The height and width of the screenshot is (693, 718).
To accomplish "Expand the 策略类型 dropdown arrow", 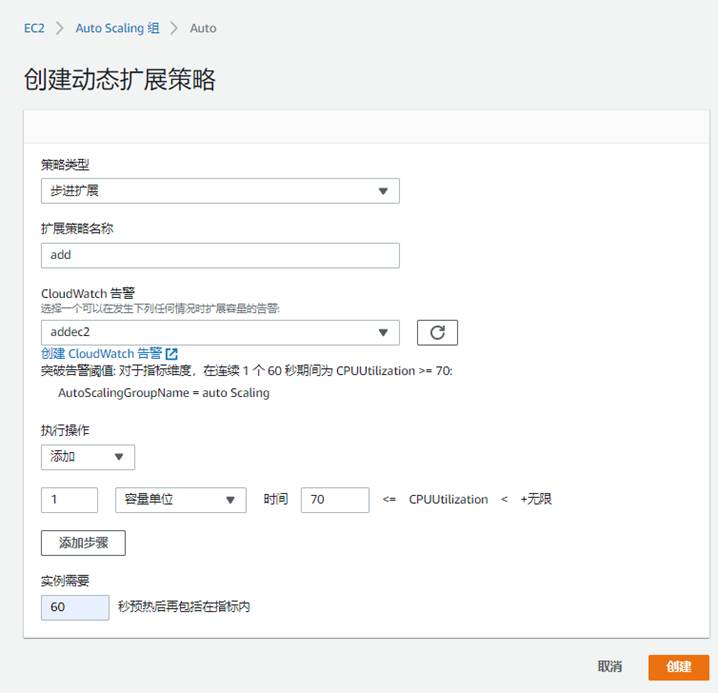I will (x=383, y=191).
